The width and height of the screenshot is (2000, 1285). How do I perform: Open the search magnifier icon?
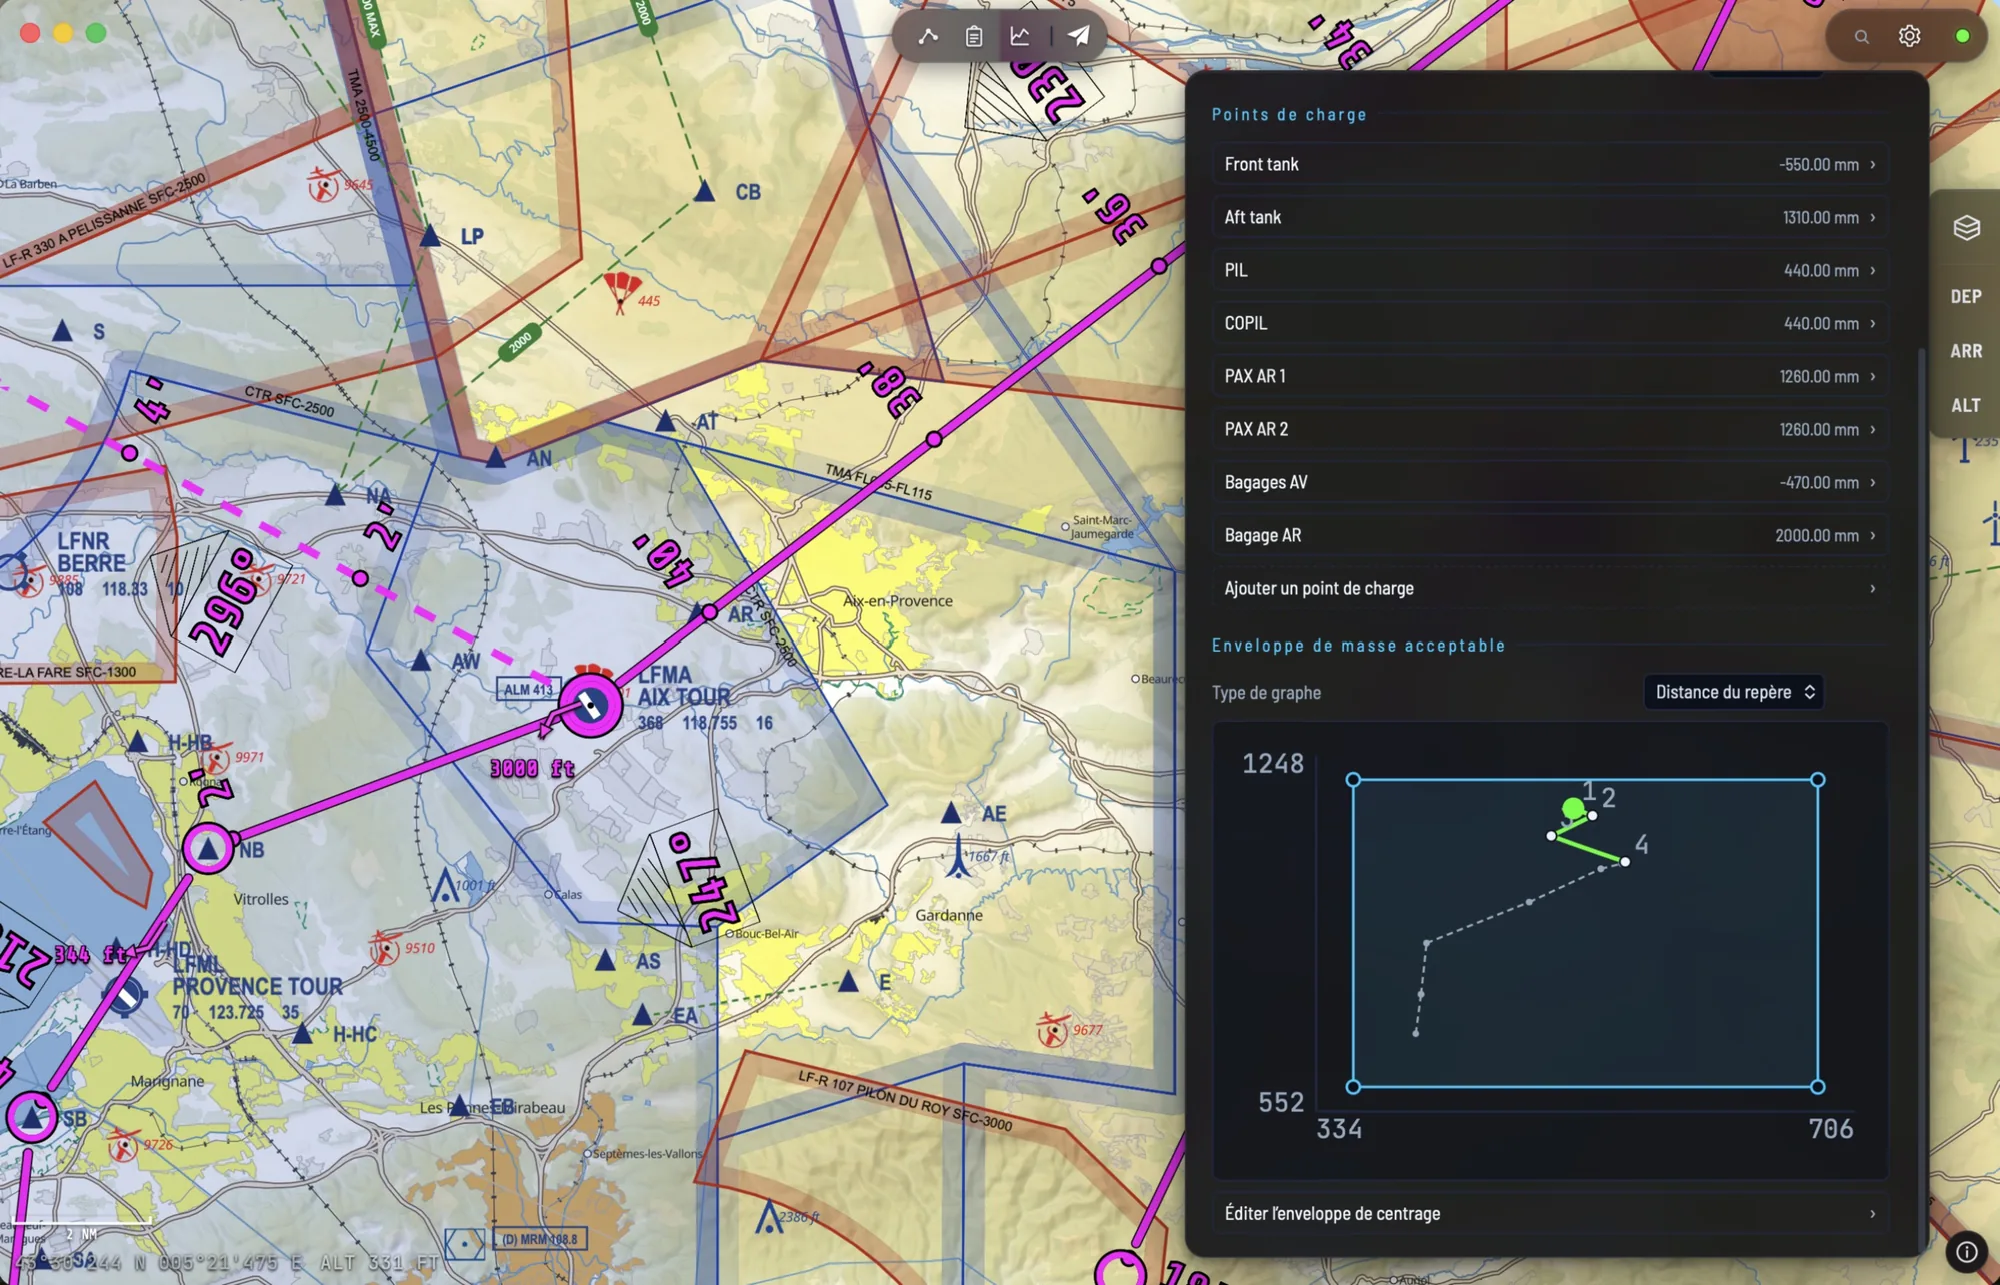coord(1861,37)
